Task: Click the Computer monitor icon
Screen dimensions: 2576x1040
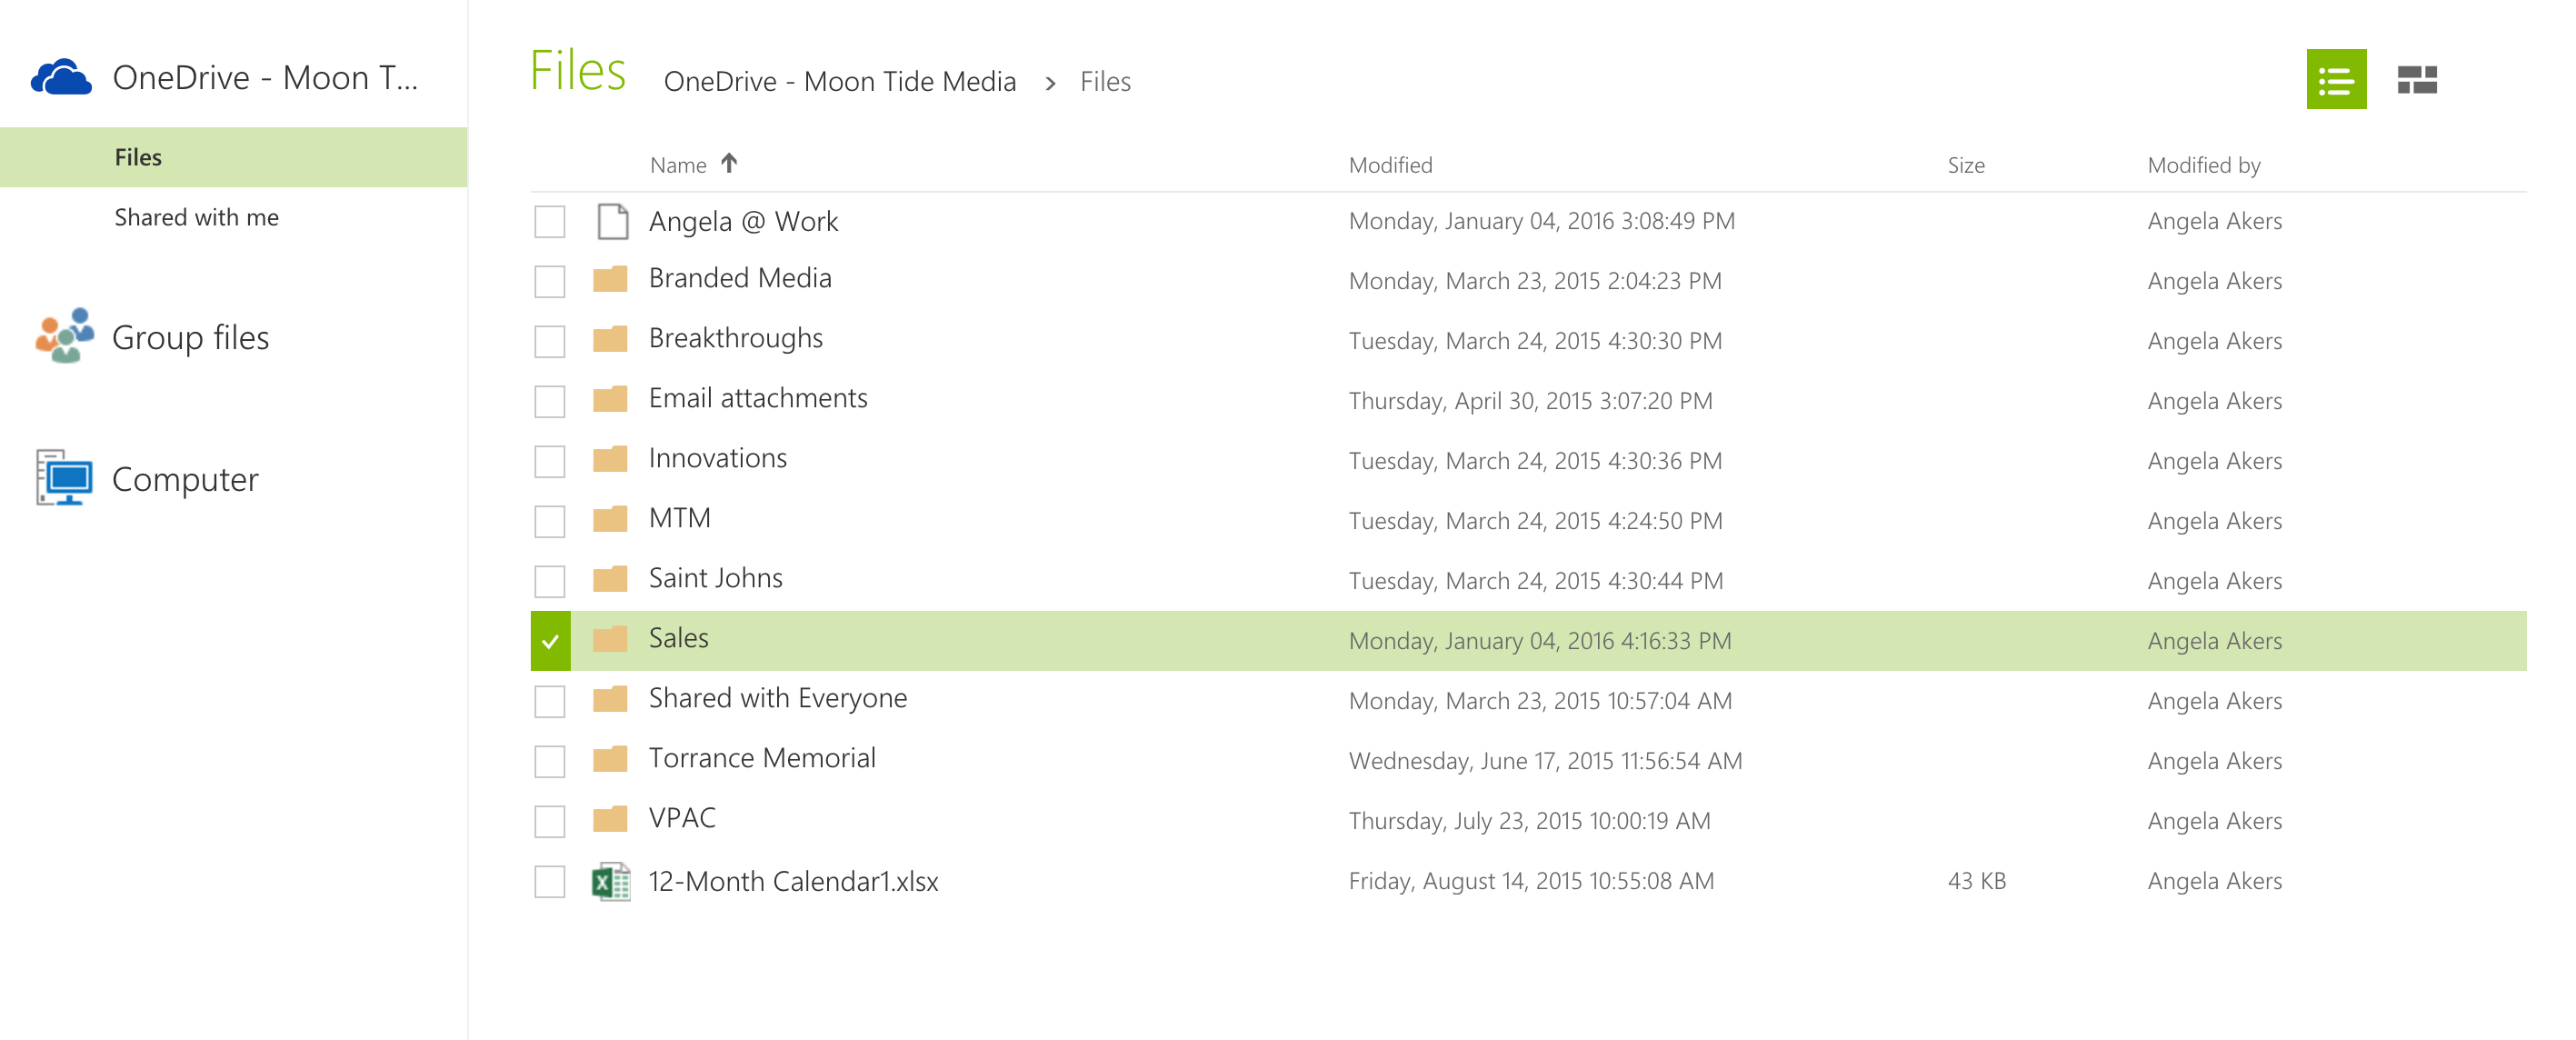Action: (64, 478)
